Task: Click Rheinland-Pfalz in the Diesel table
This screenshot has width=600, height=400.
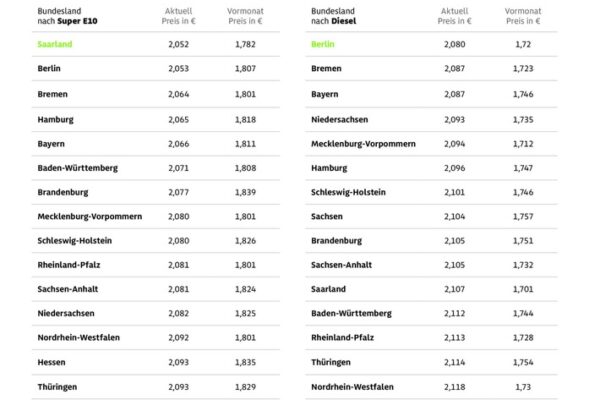Action: point(342,337)
